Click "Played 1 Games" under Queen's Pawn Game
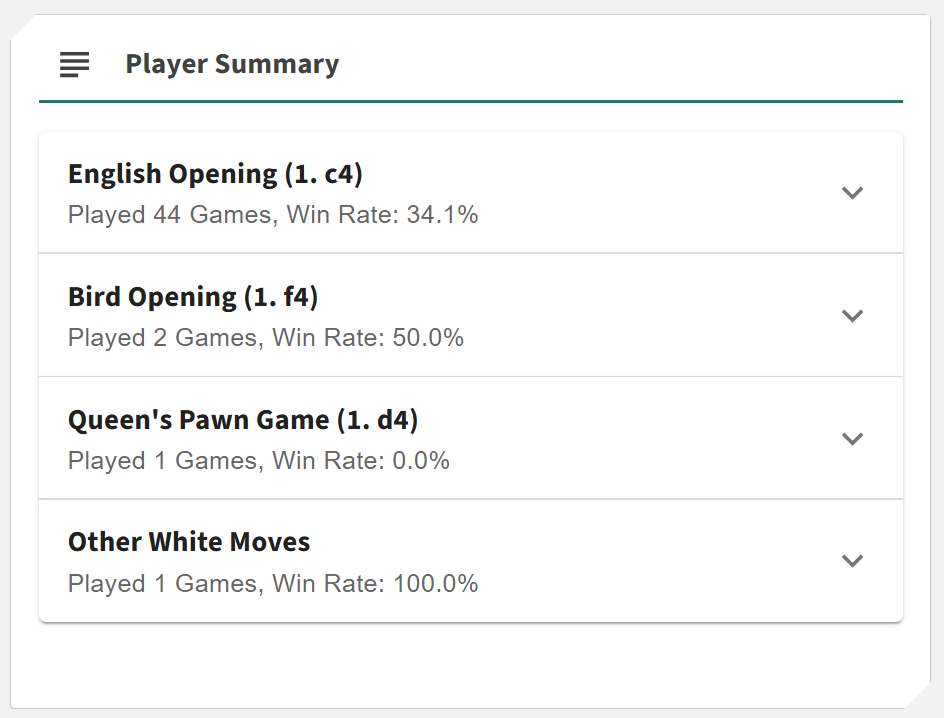Image resolution: width=944 pixels, height=718 pixels. click(x=163, y=461)
